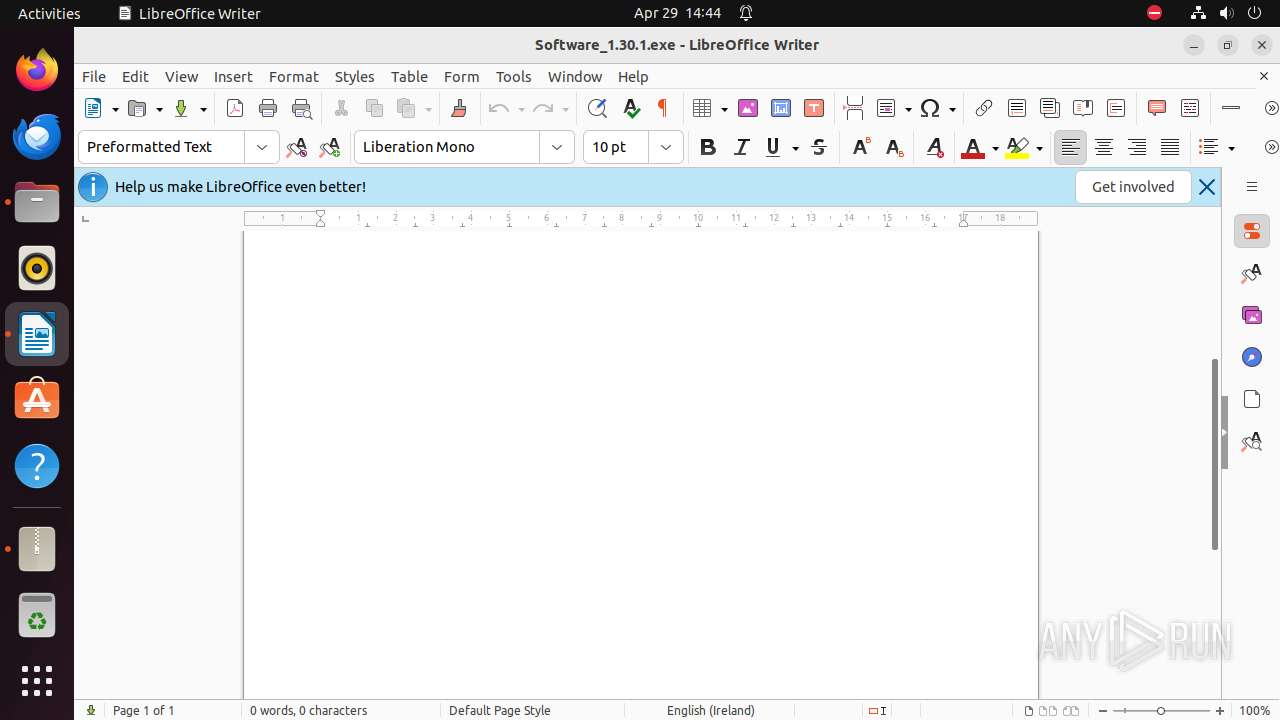This screenshot has width=1280, height=720.
Task: Open the Help menu
Action: coord(633,76)
